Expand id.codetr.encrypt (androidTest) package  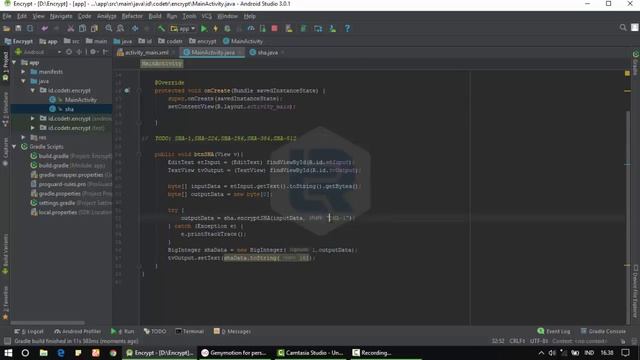pyautogui.click(x=33, y=118)
